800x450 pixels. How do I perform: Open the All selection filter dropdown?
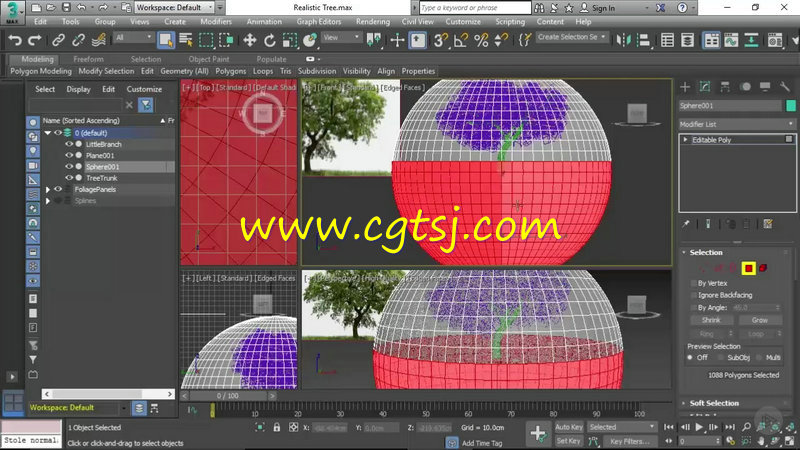[x=134, y=38]
